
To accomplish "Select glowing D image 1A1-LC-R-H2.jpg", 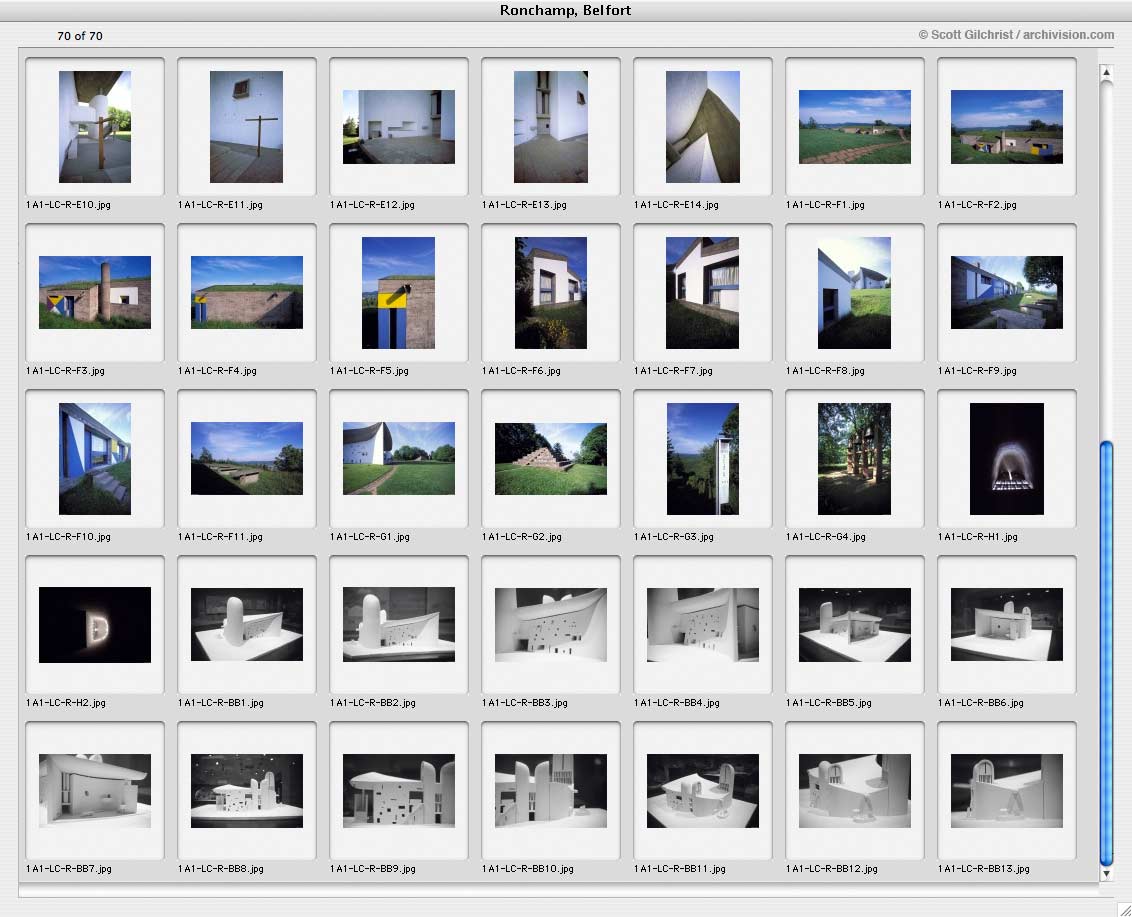I will (95, 625).
